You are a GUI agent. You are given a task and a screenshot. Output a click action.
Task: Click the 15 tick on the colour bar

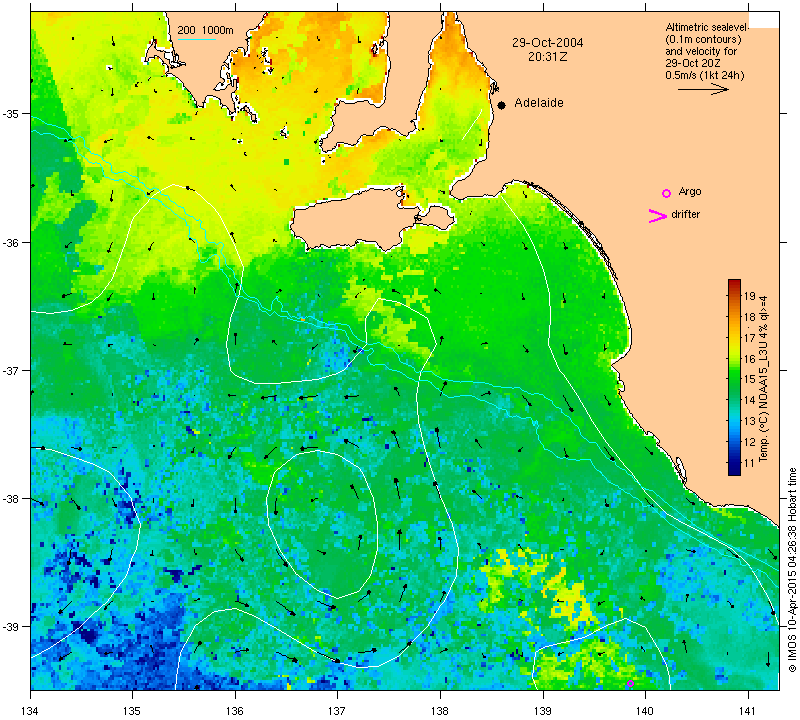(x=749, y=379)
